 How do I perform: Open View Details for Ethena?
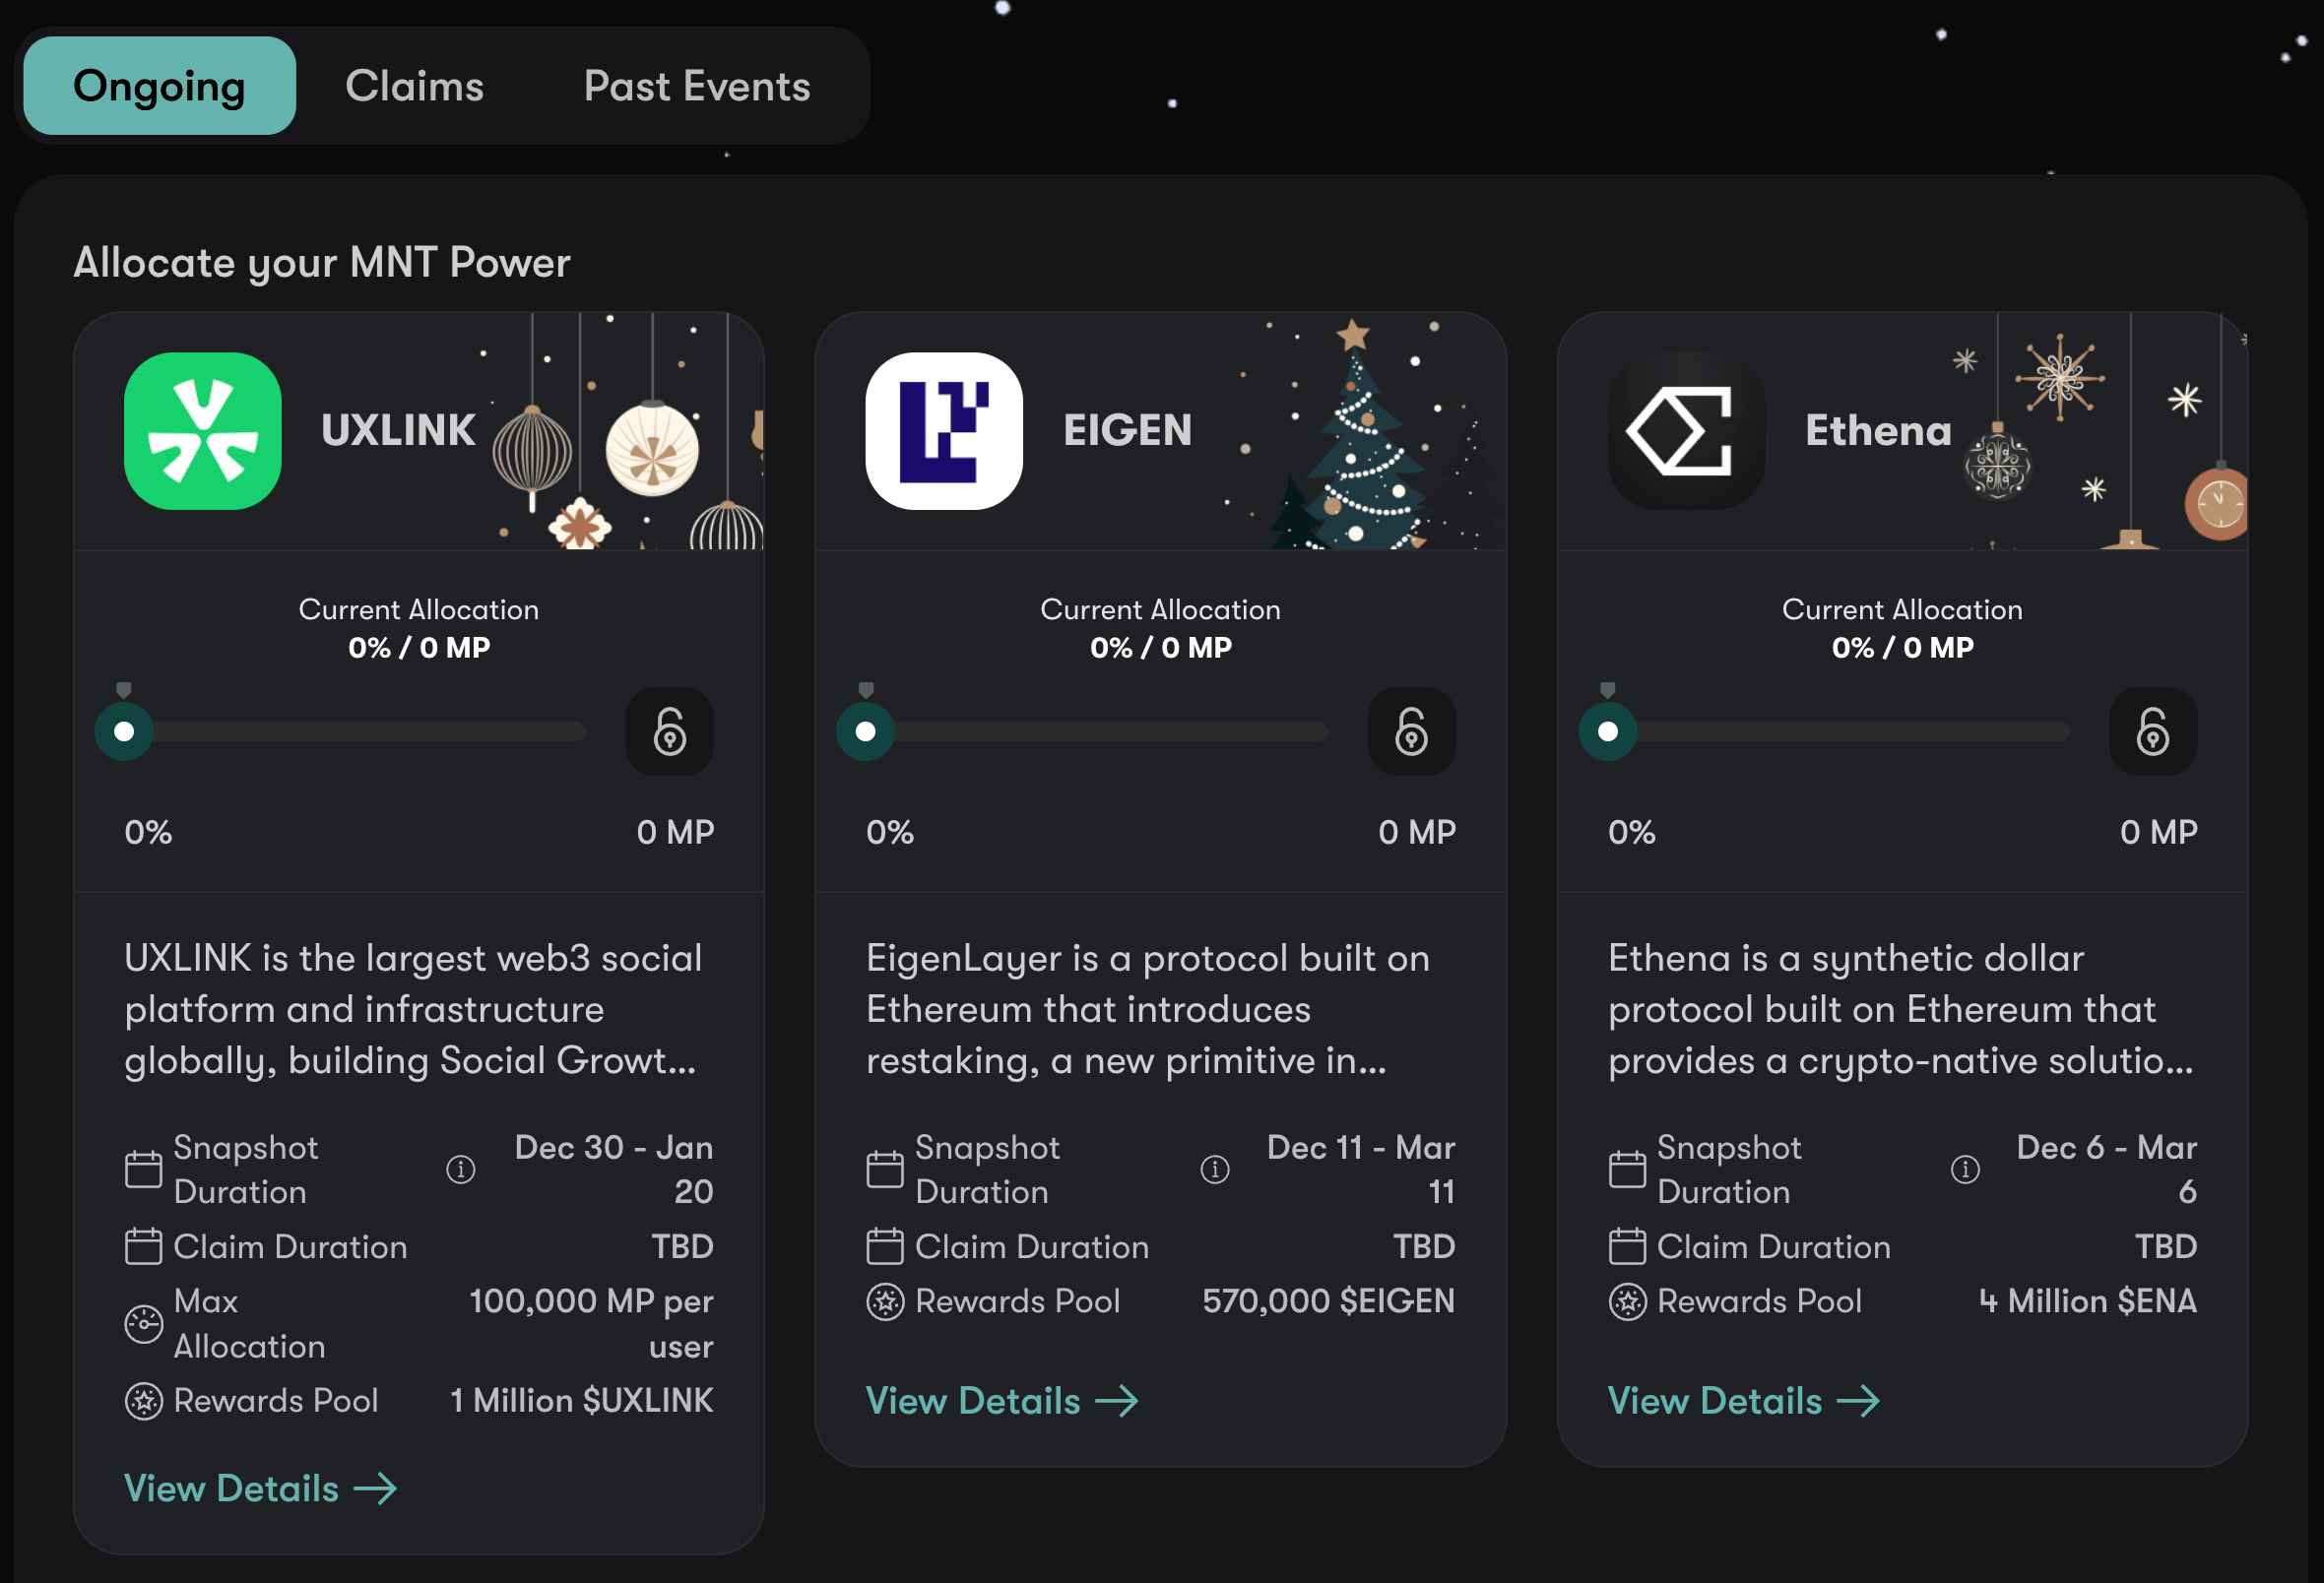[1744, 1401]
